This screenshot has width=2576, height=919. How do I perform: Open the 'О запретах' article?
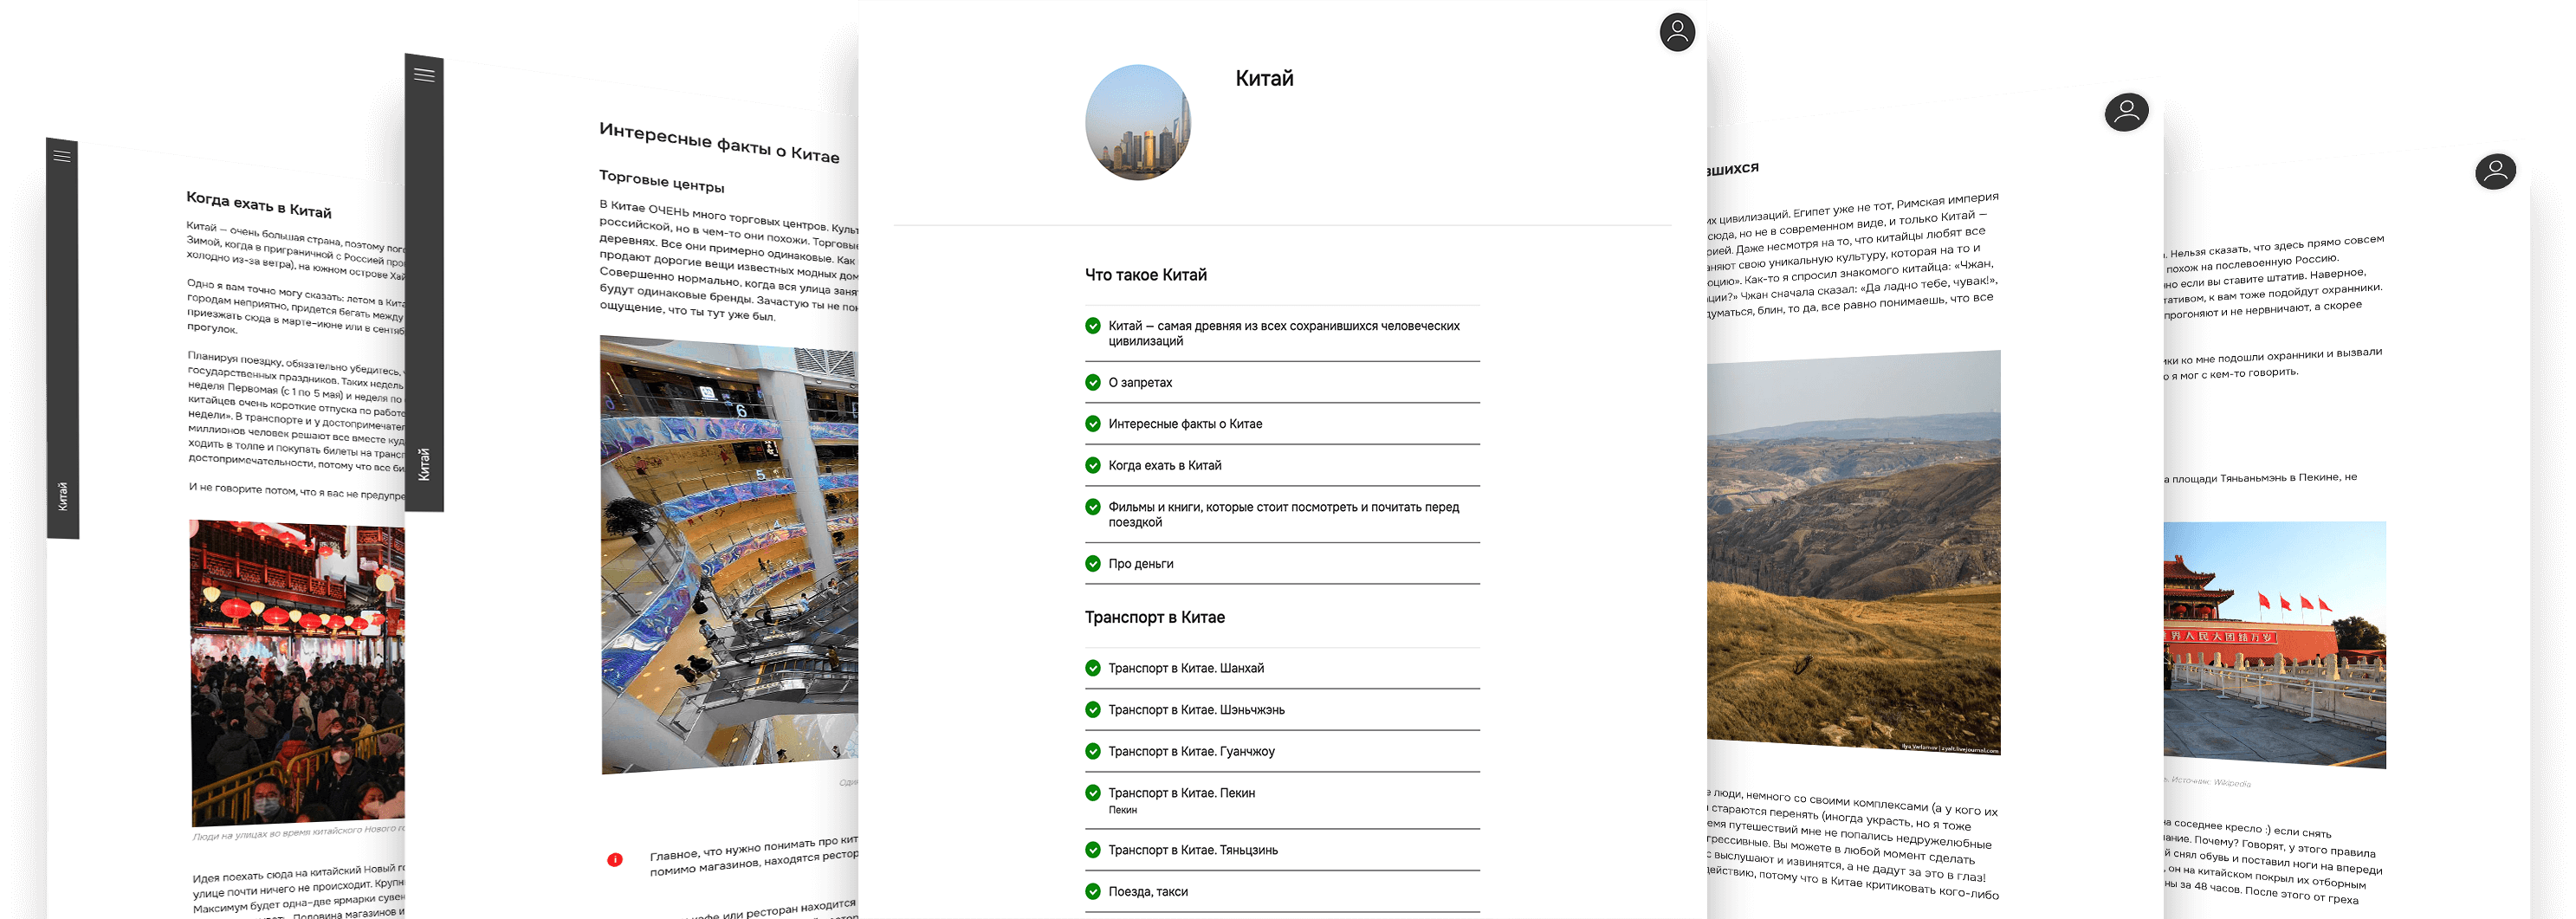click(1140, 383)
